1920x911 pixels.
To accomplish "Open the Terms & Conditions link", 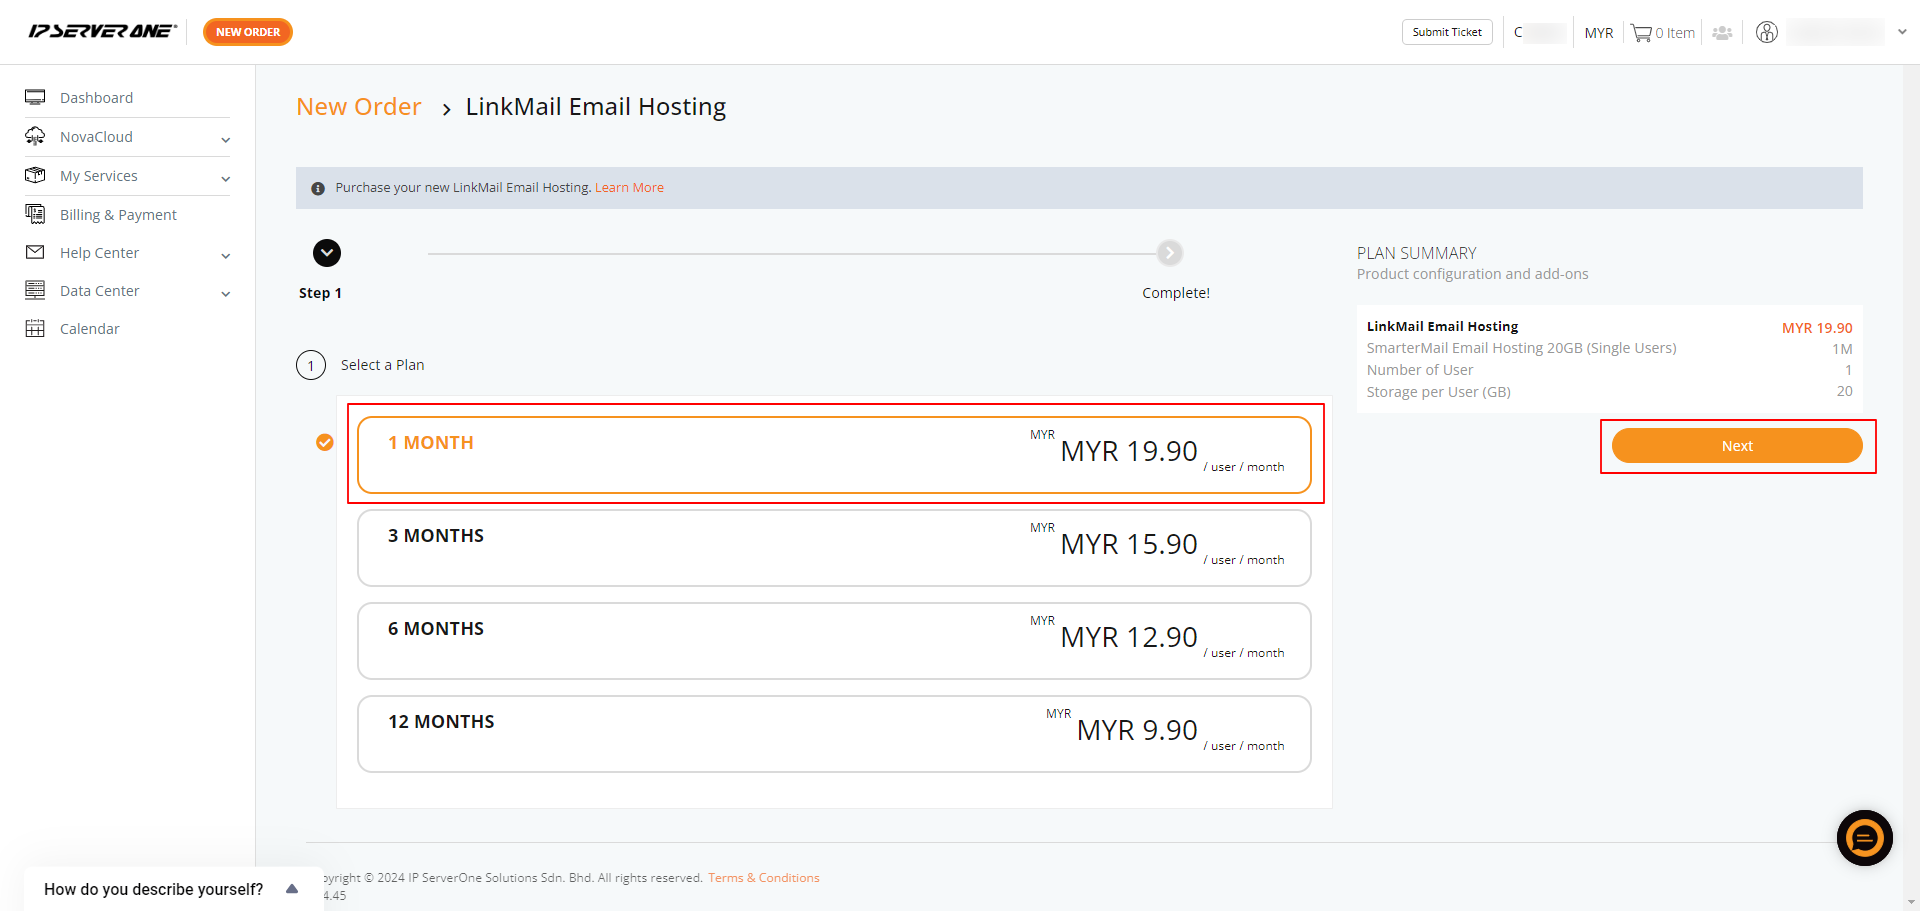I will [764, 878].
